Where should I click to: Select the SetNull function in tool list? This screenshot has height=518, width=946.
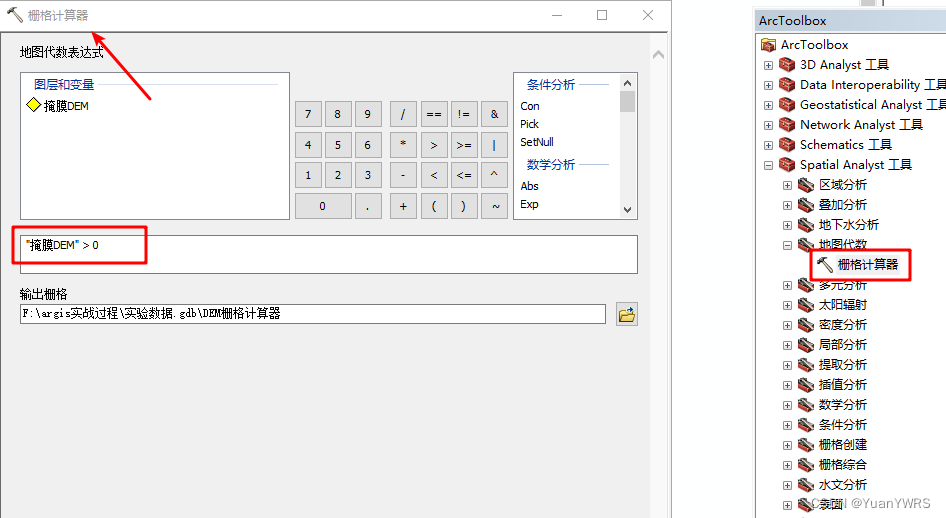(x=537, y=142)
